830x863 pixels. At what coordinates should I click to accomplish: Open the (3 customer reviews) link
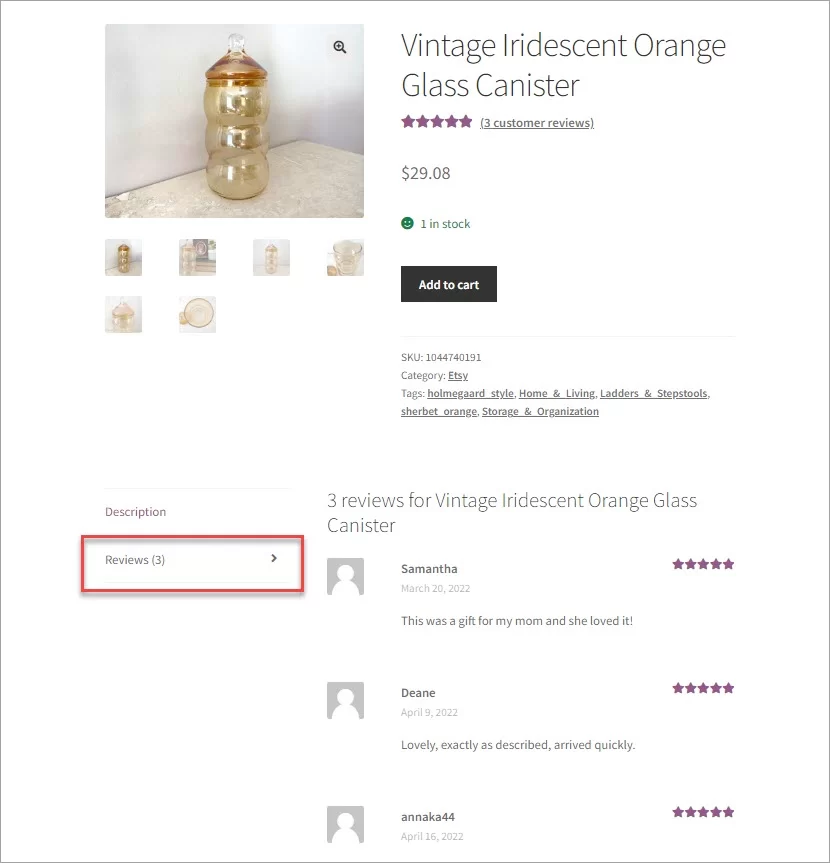coord(536,122)
